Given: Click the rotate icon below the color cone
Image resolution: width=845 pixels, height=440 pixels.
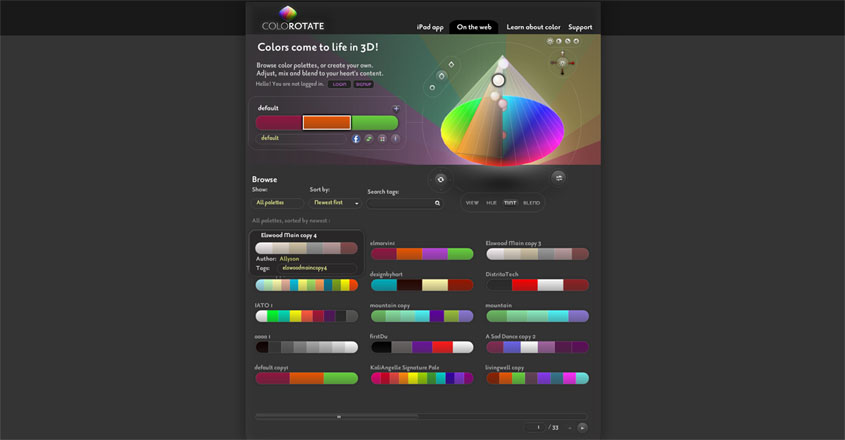Looking at the screenshot, I should [440, 179].
